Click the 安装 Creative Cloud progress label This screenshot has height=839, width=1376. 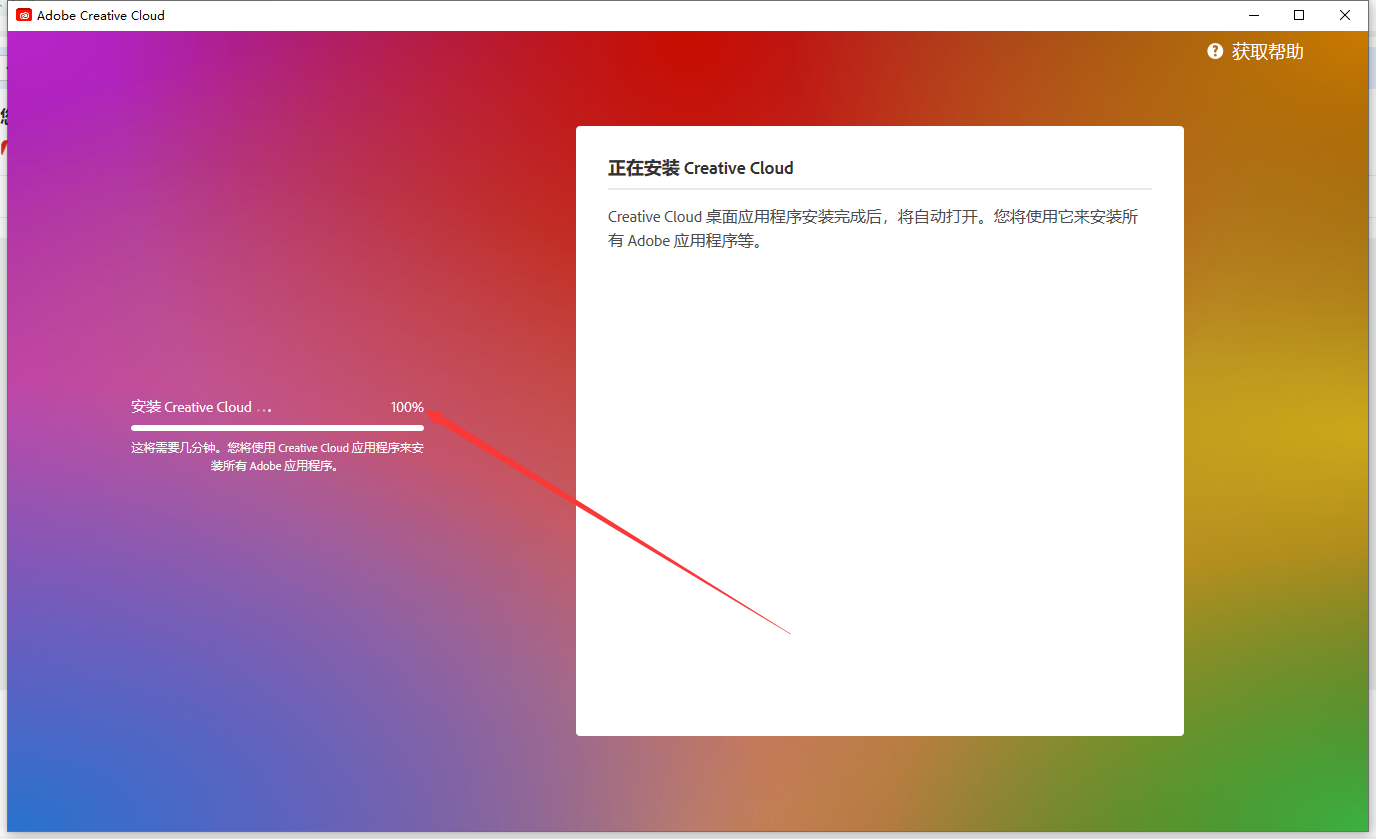(201, 407)
